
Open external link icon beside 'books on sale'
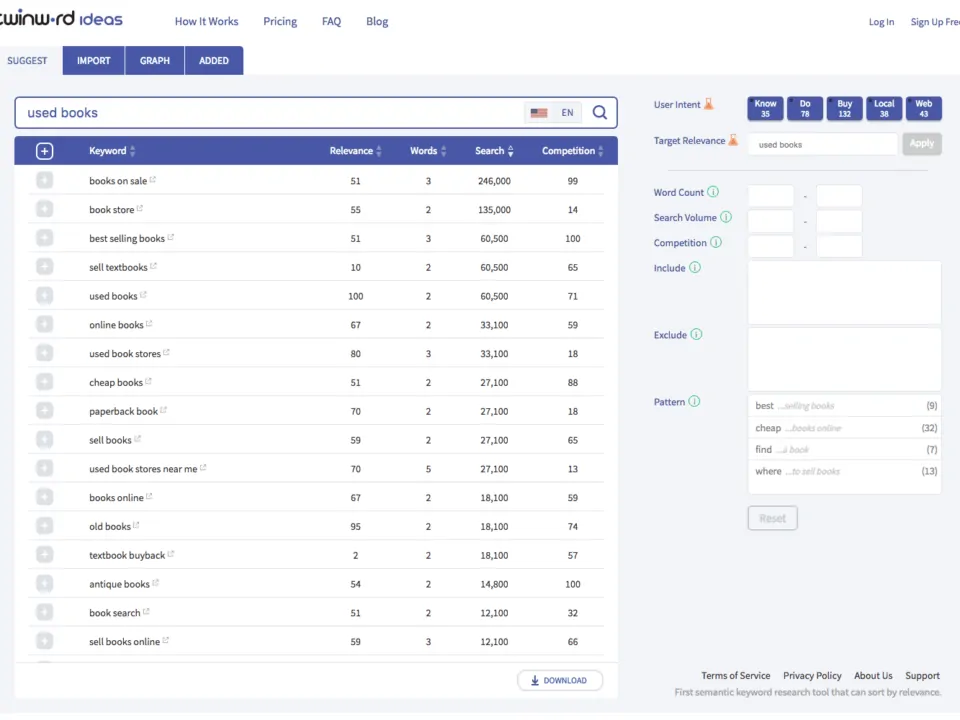pos(153,179)
